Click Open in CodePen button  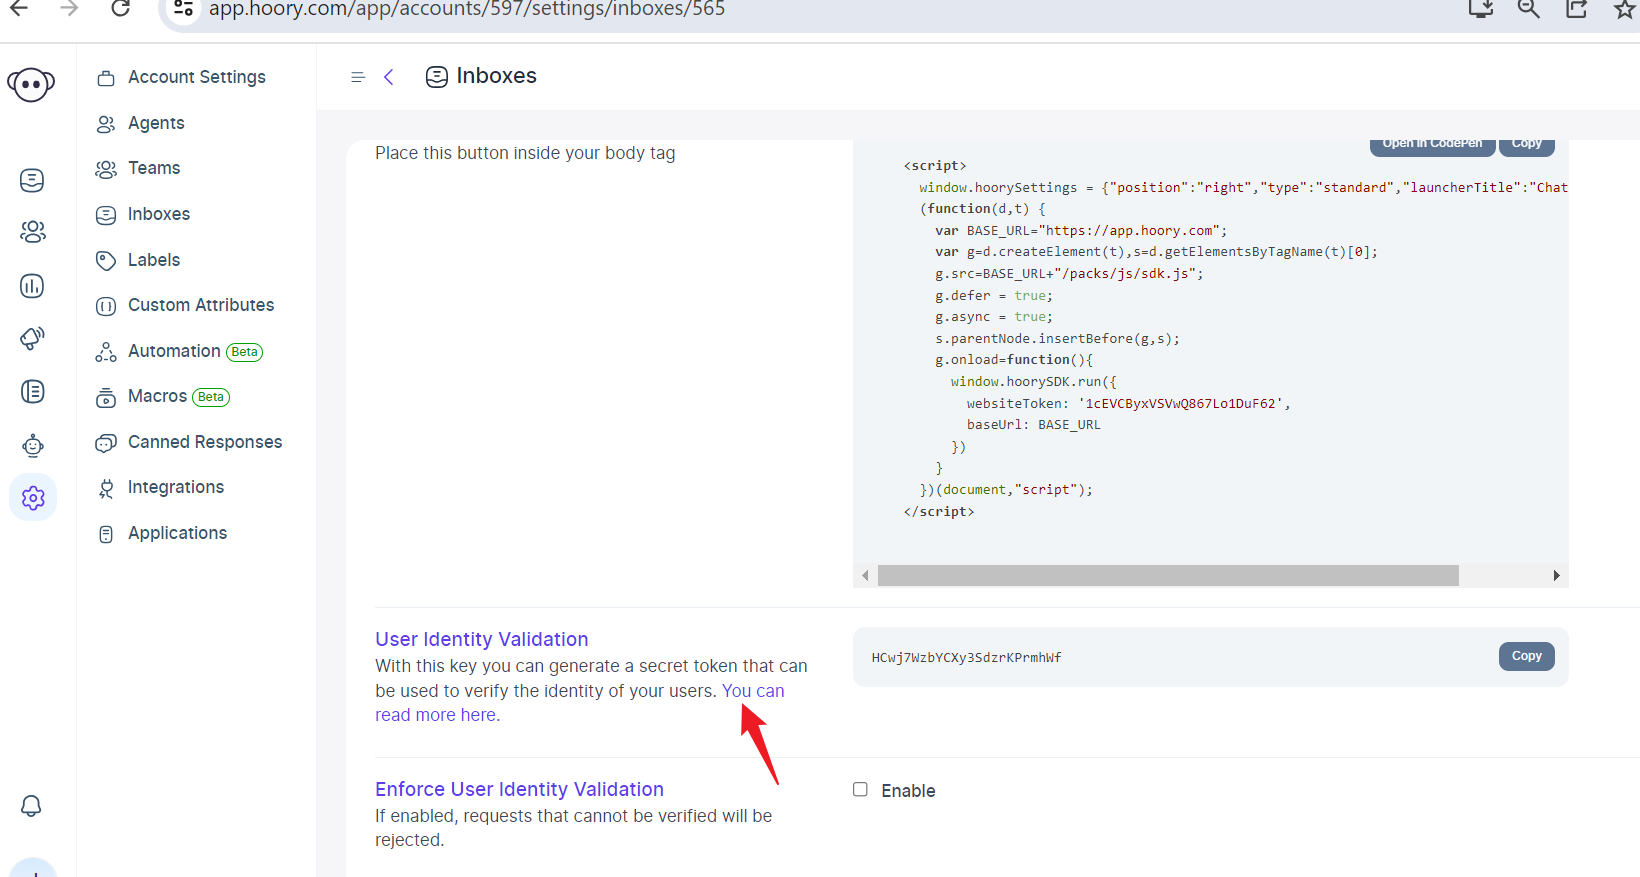tap(1432, 146)
